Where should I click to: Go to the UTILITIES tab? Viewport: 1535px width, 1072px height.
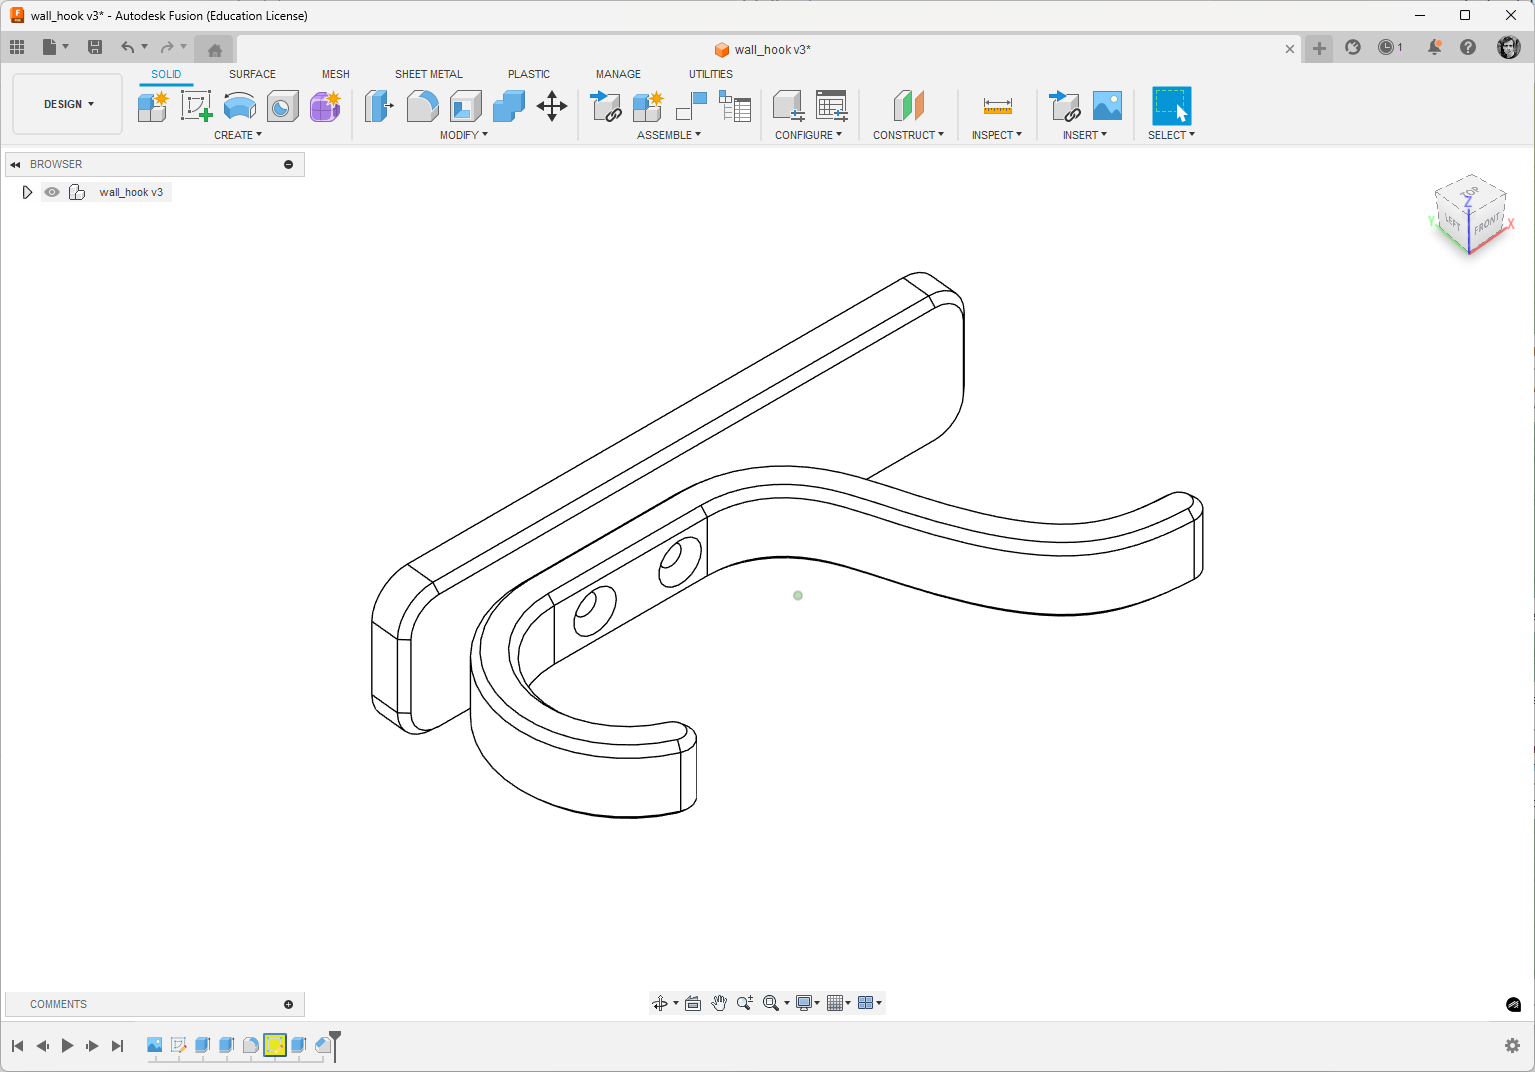pyautogui.click(x=711, y=74)
